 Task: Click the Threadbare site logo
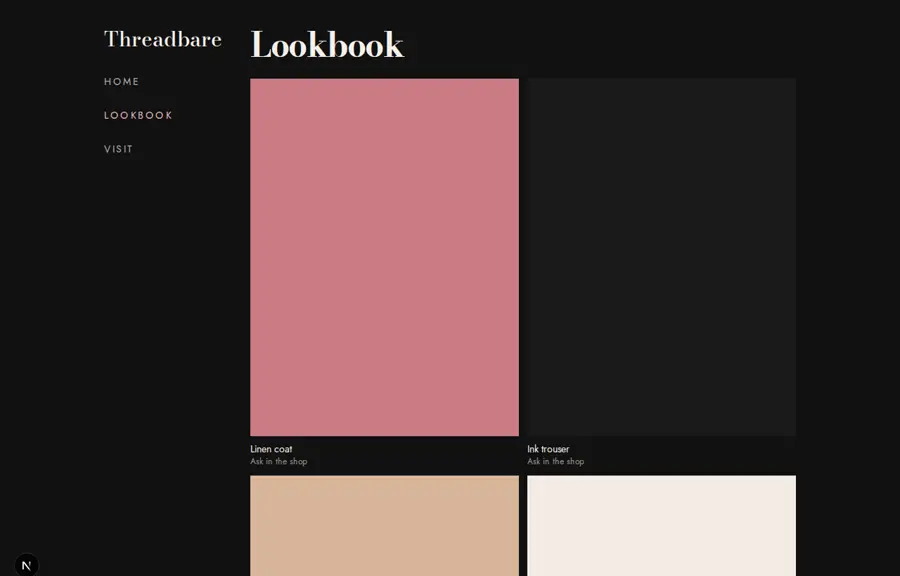pyautogui.click(x=162, y=40)
